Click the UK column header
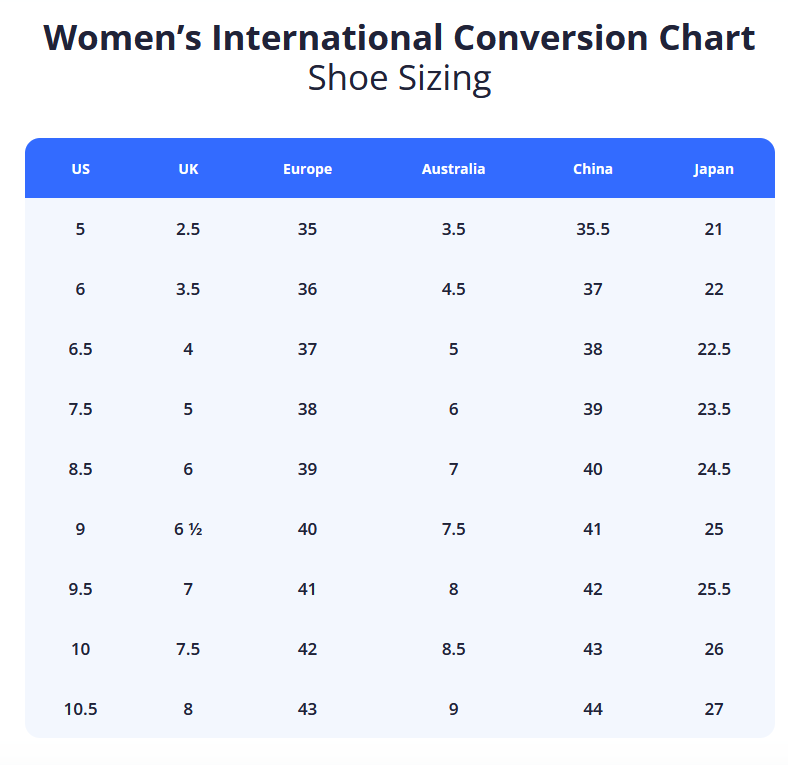This screenshot has height=765, width=788. 188,169
